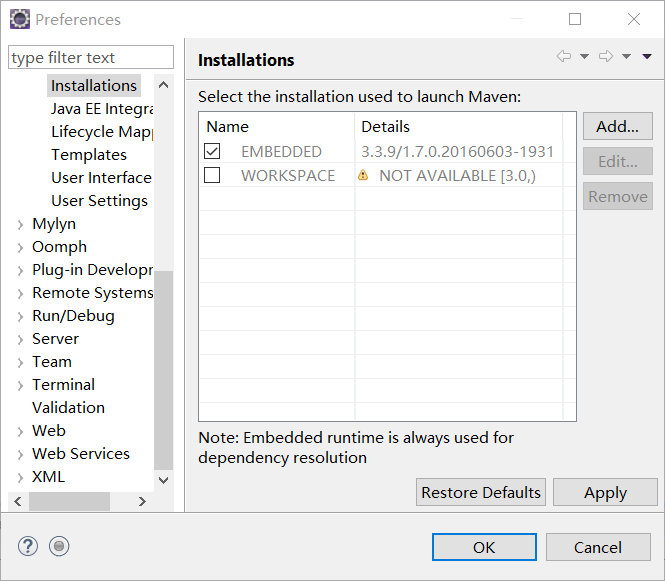
Task: Click version text 3.3.9/1.7.0.20160603-1931
Action: click(458, 151)
